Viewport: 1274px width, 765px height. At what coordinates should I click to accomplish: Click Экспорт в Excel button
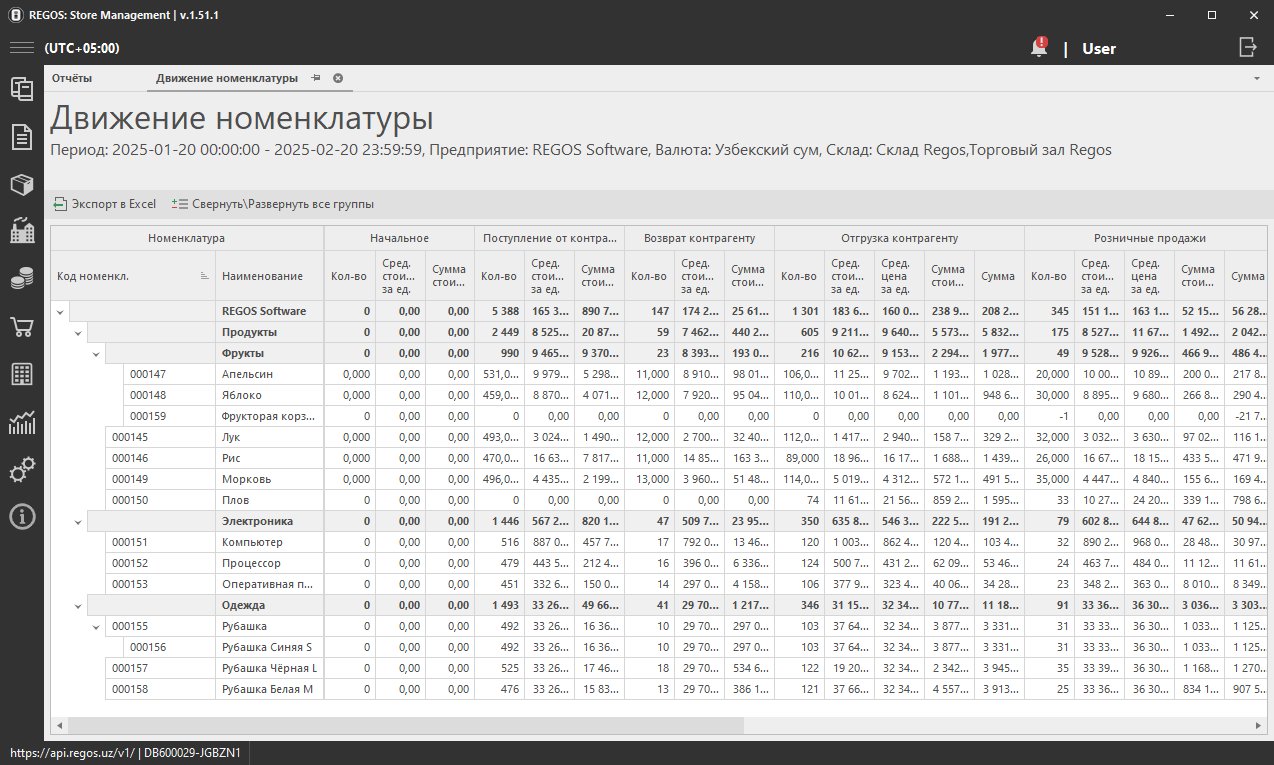coord(105,204)
